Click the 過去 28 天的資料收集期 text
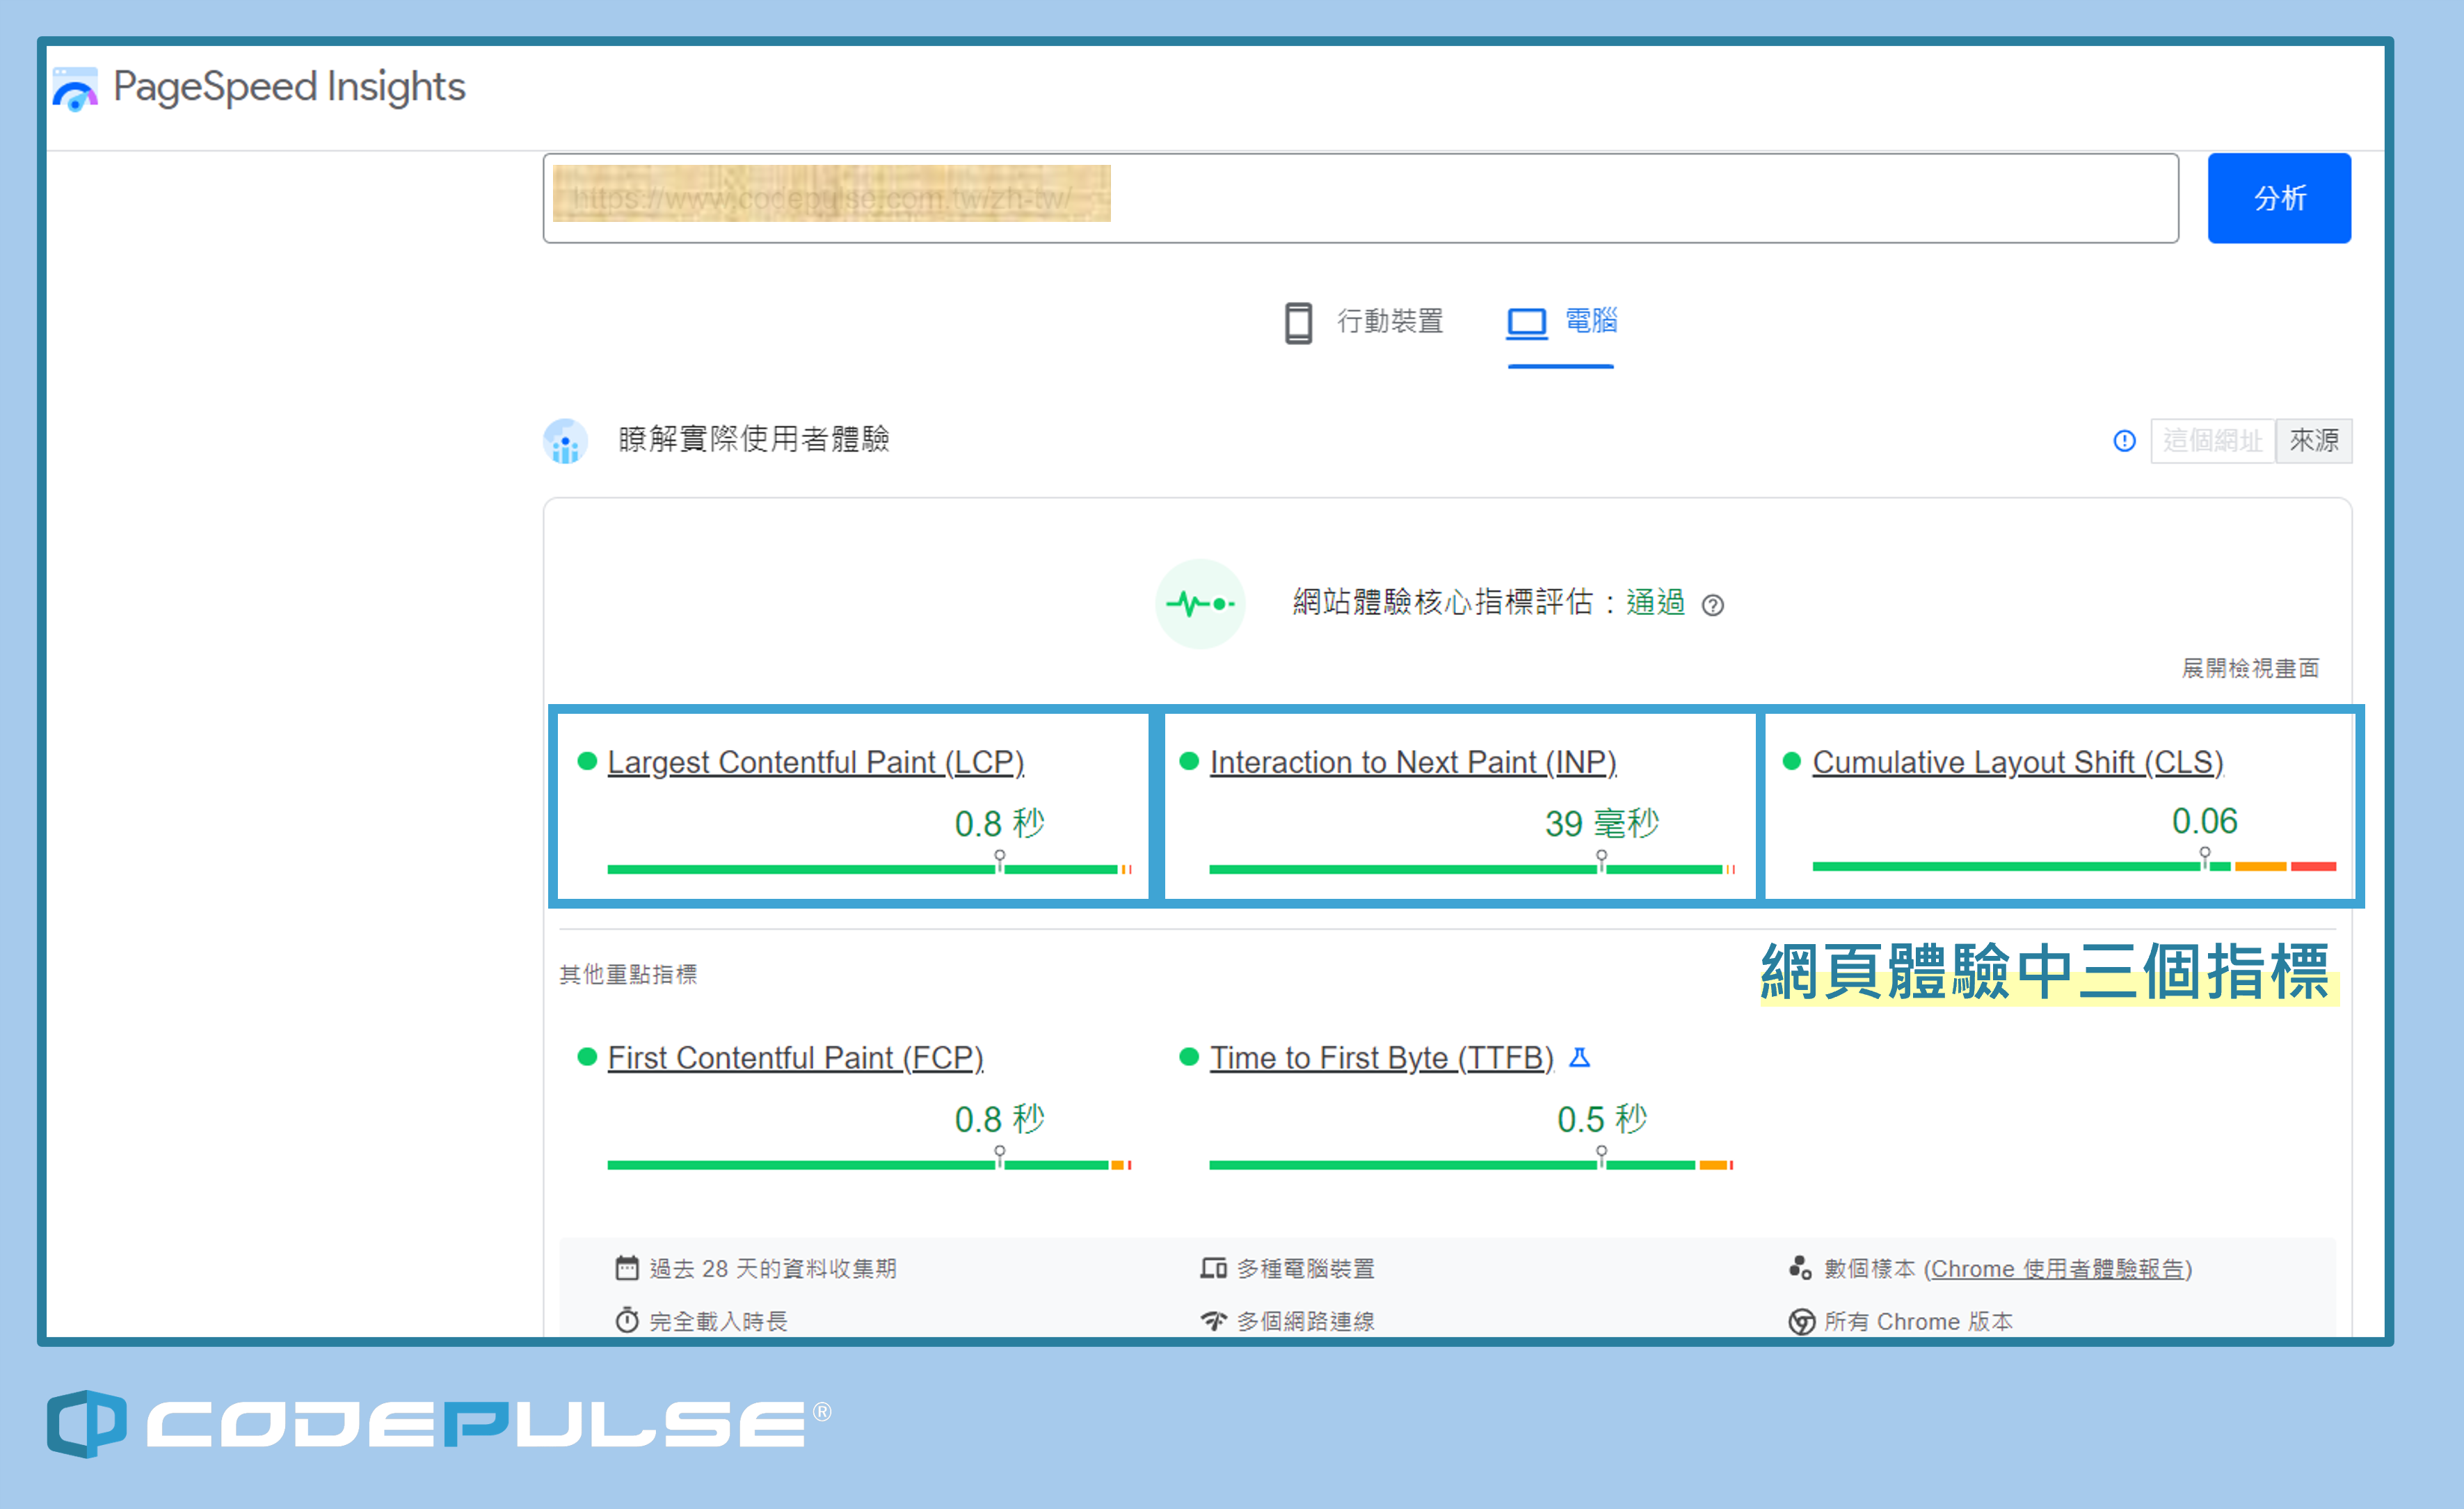Screen dimensions: 2464x1509 773,1269
